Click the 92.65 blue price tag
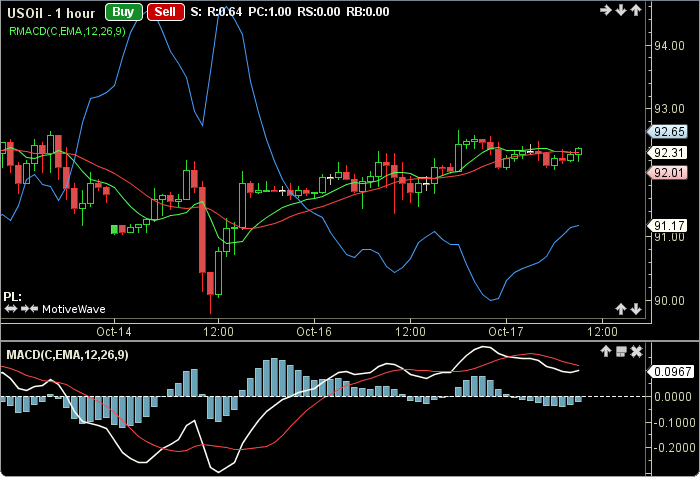This screenshot has height=477, width=700. click(x=668, y=132)
